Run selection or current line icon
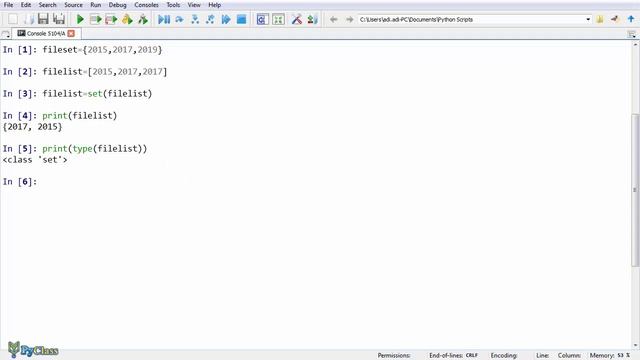The height and width of the screenshot is (360, 640). click(127, 19)
